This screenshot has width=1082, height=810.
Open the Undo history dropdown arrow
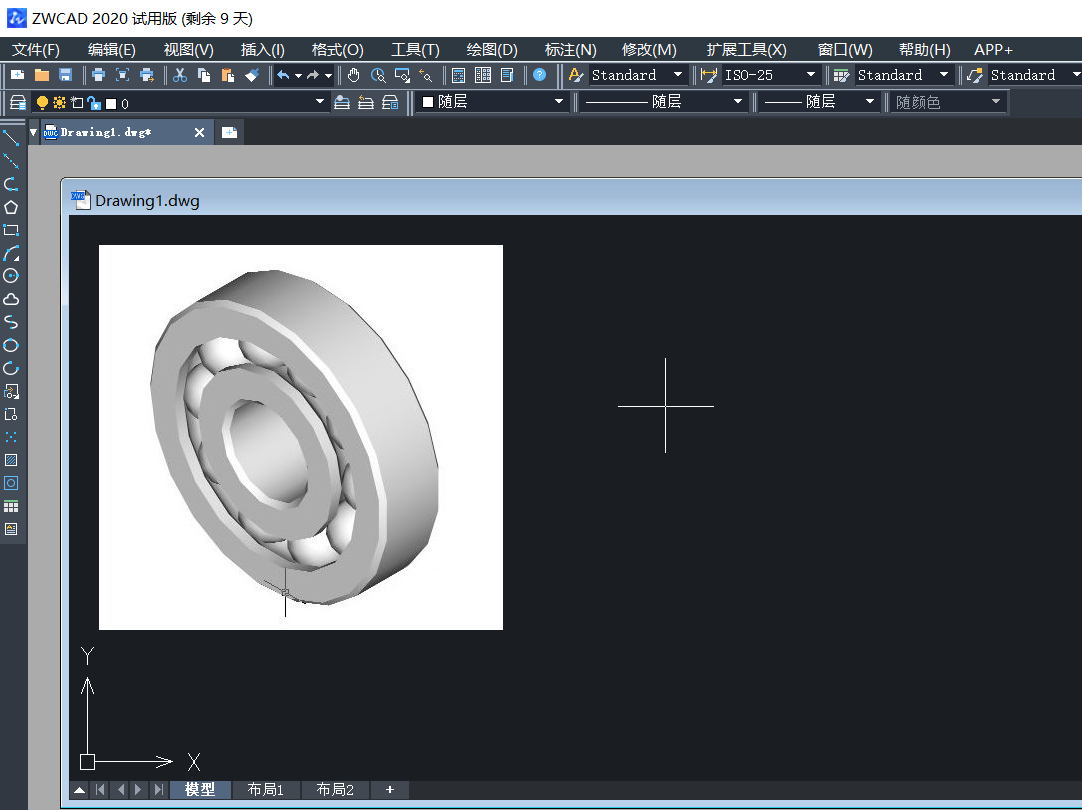[297, 75]
